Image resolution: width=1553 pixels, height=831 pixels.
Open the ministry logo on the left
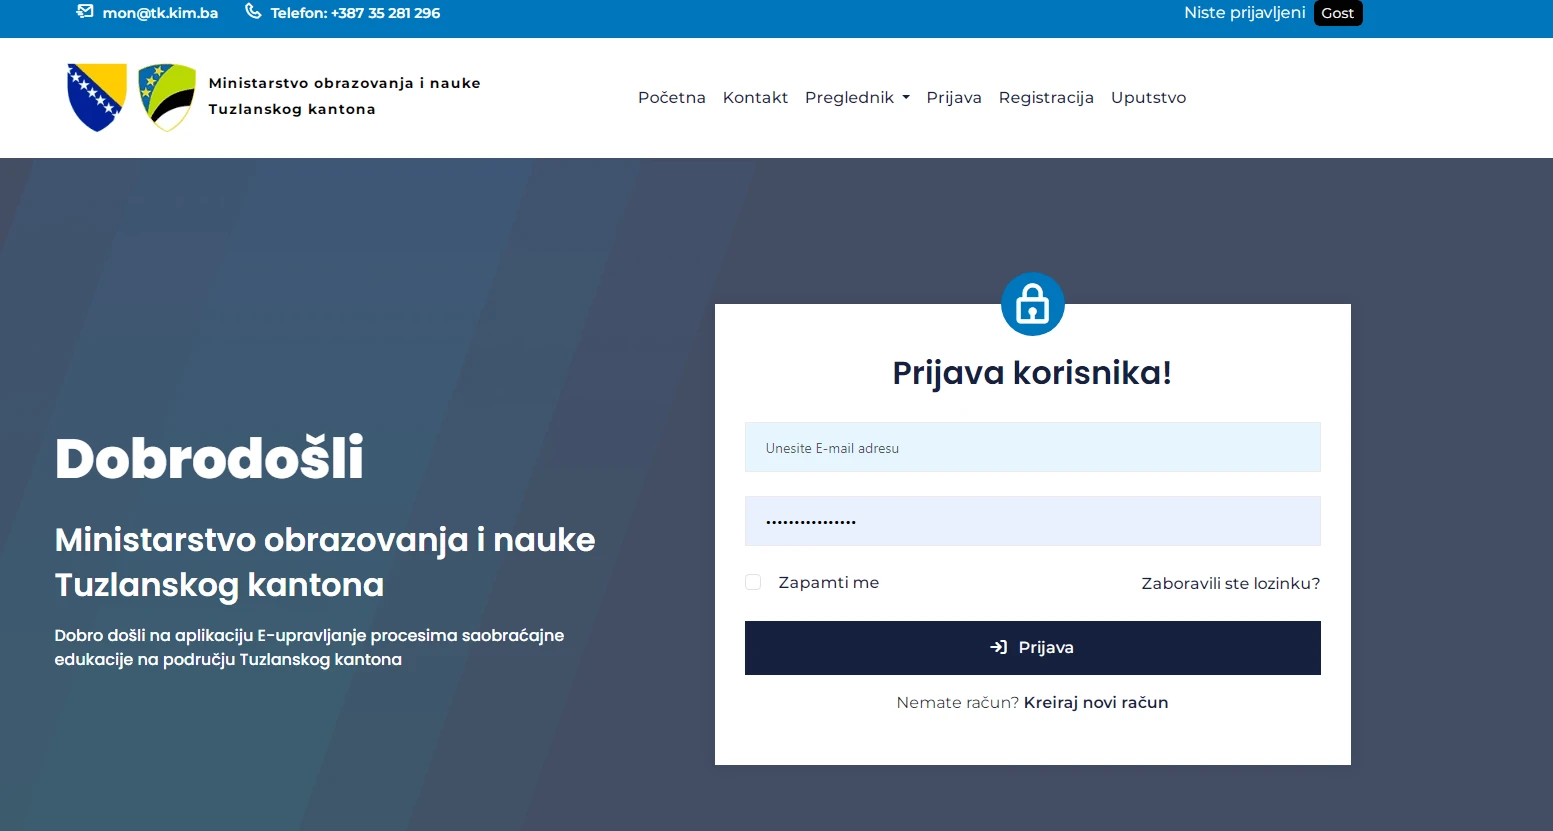pyautogui.click(x=130, y=97)
